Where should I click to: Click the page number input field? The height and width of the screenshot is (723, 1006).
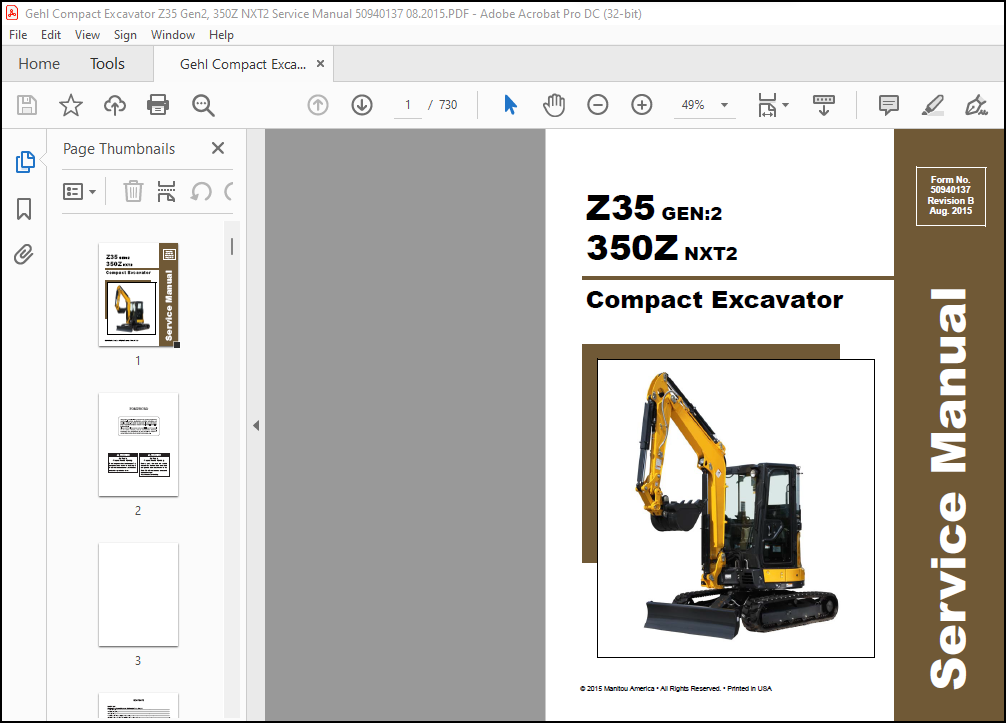[x=407, y=105]
